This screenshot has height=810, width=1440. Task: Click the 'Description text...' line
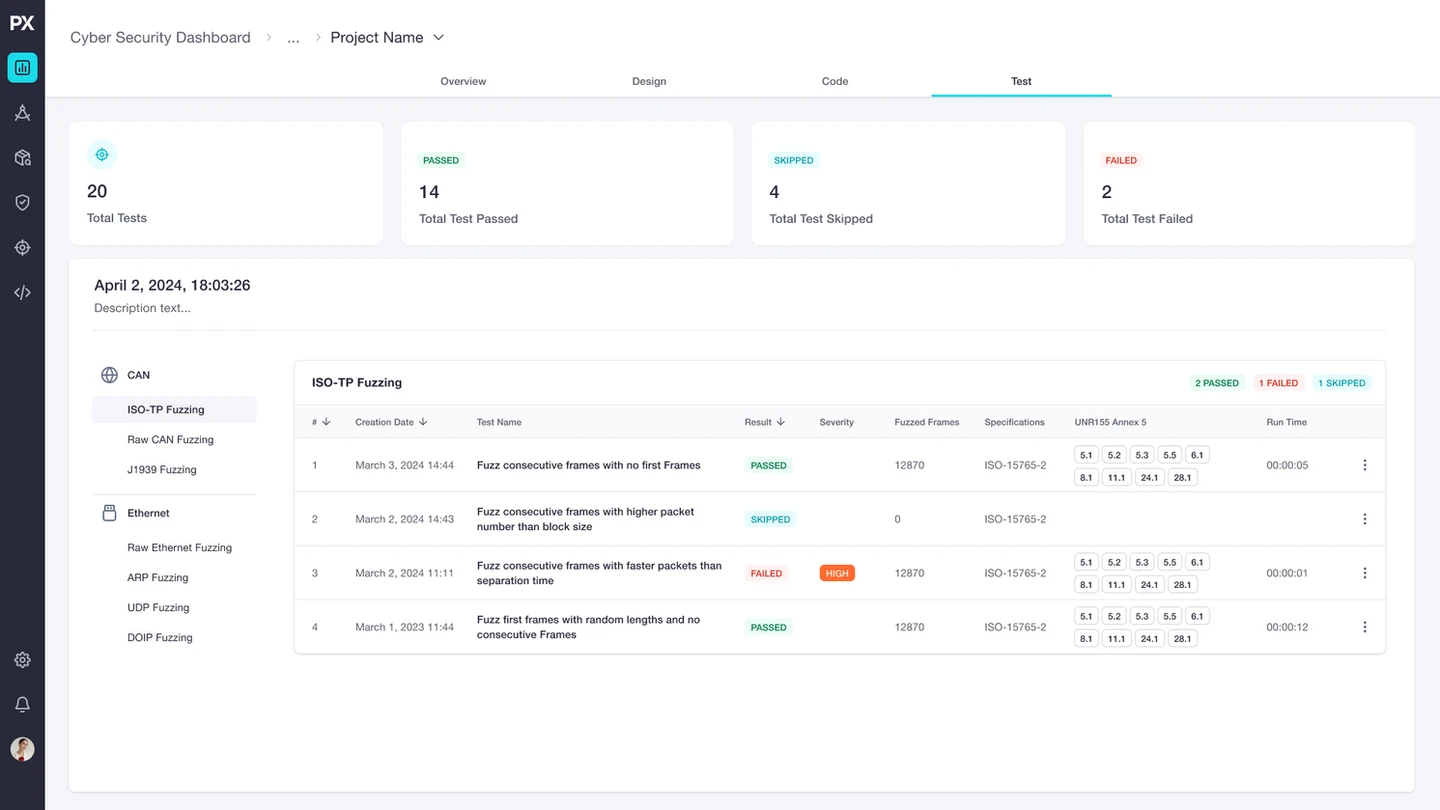(142, 308)
